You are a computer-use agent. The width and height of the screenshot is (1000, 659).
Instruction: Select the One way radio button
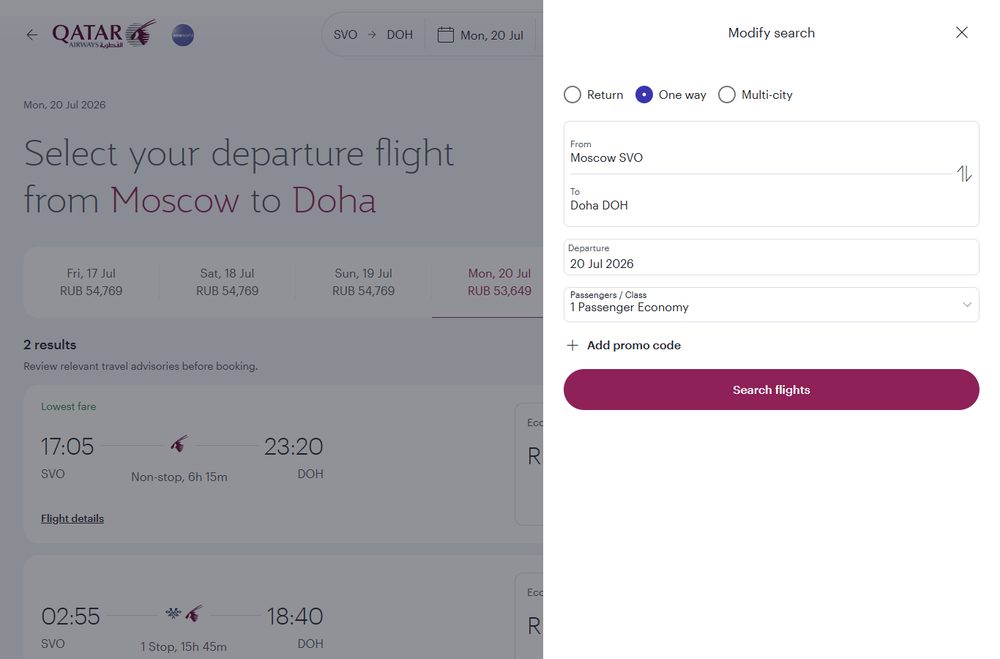[x=644, y=94]
